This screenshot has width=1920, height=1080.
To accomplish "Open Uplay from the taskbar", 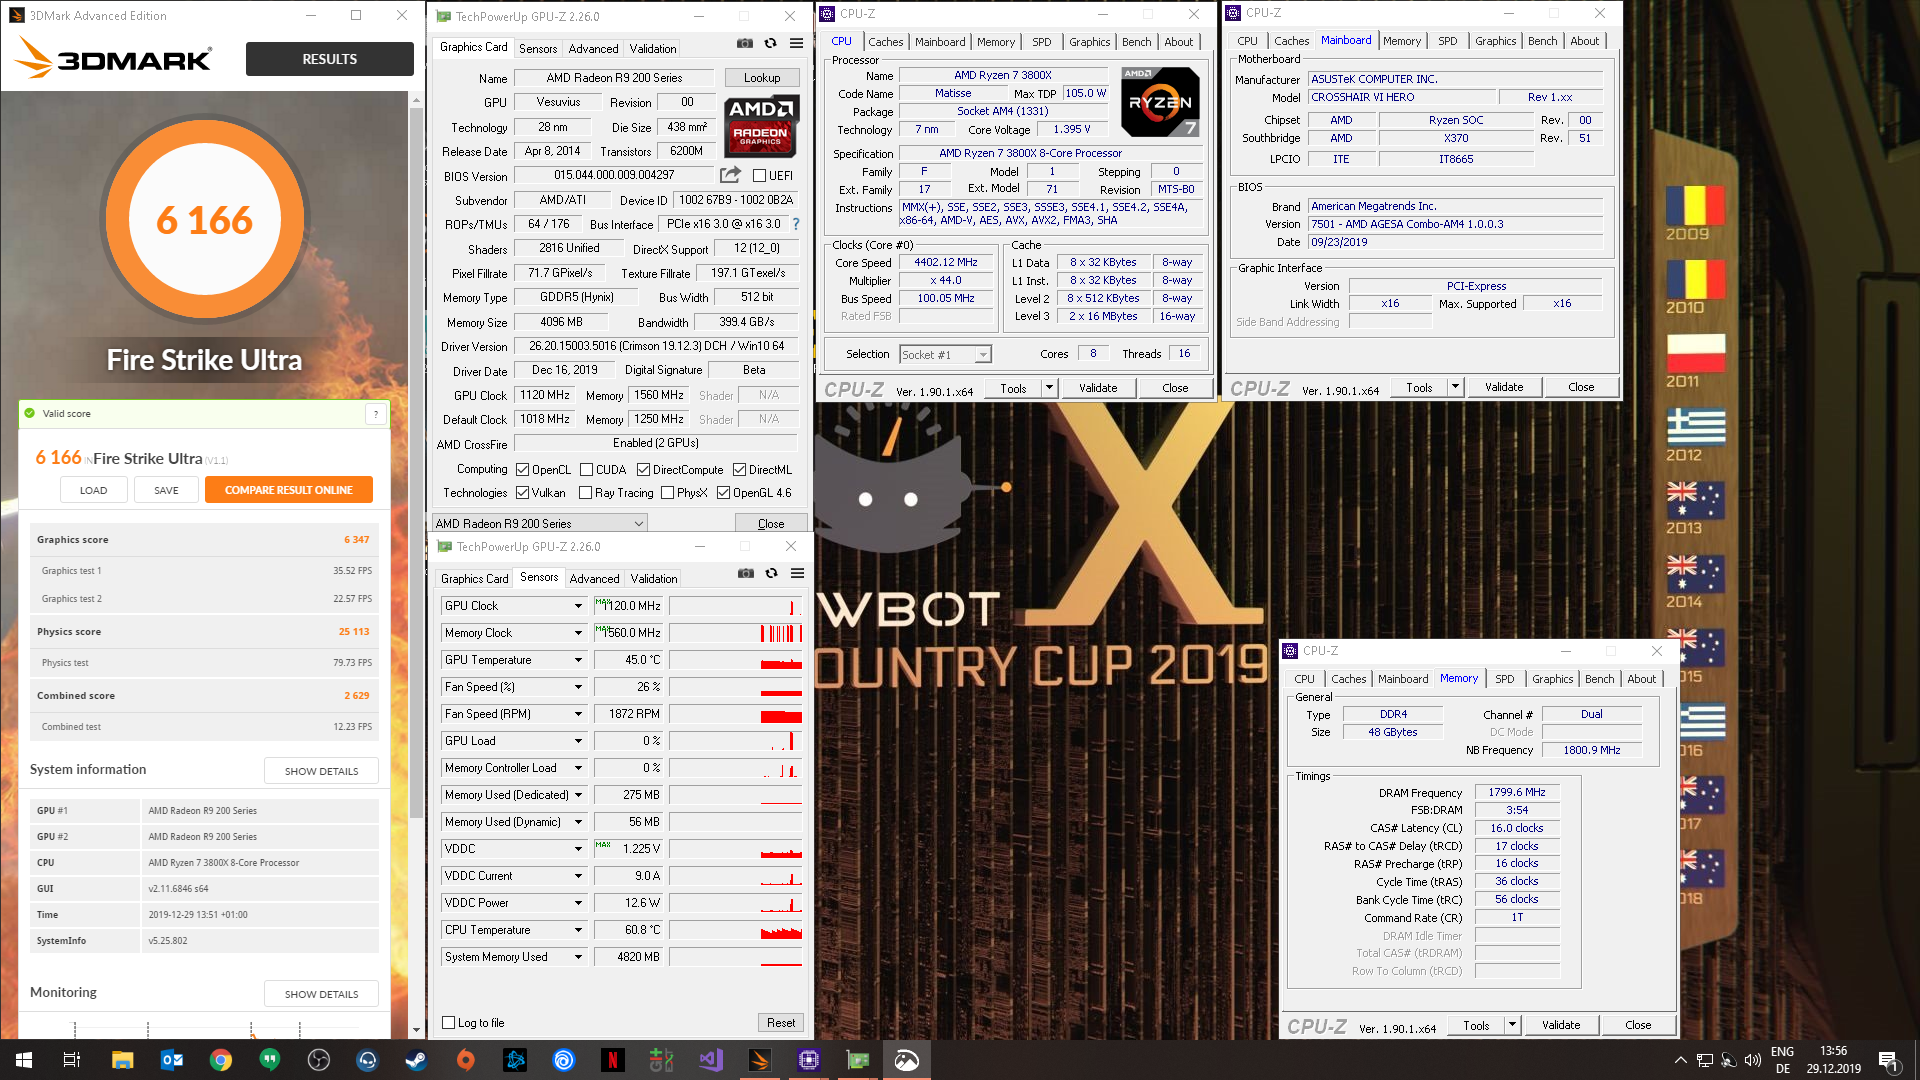I will point(563,1060).
